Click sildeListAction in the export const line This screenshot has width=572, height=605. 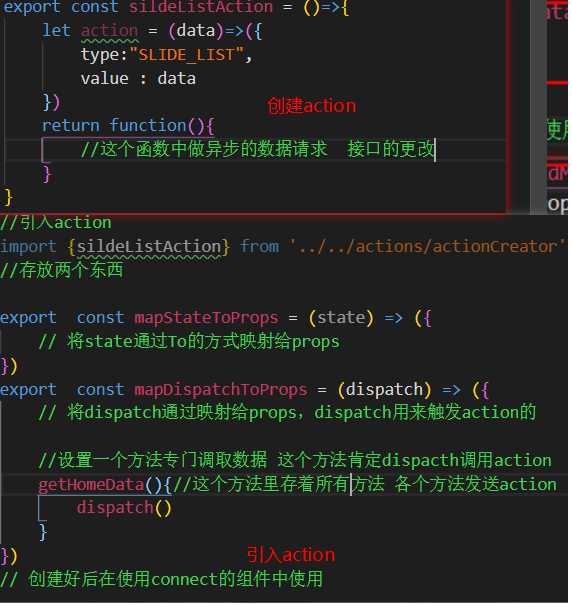[201, 7]
